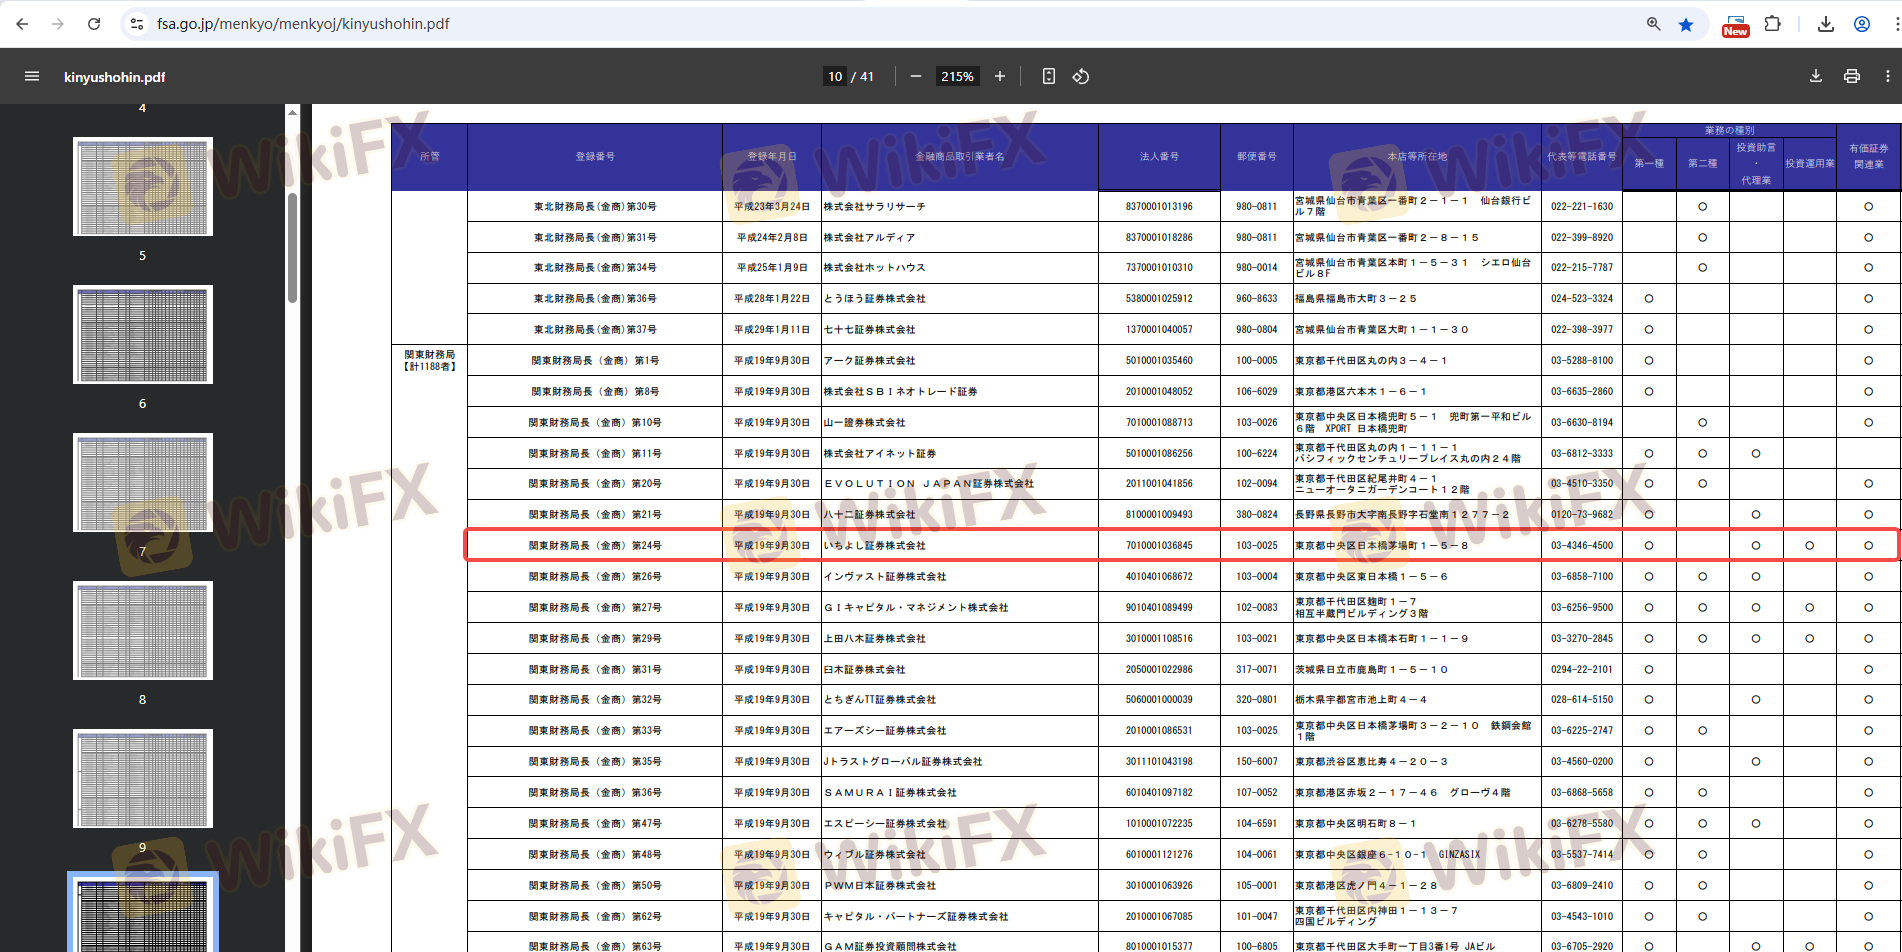View site information icon in address bar

(x=137, y=24)
